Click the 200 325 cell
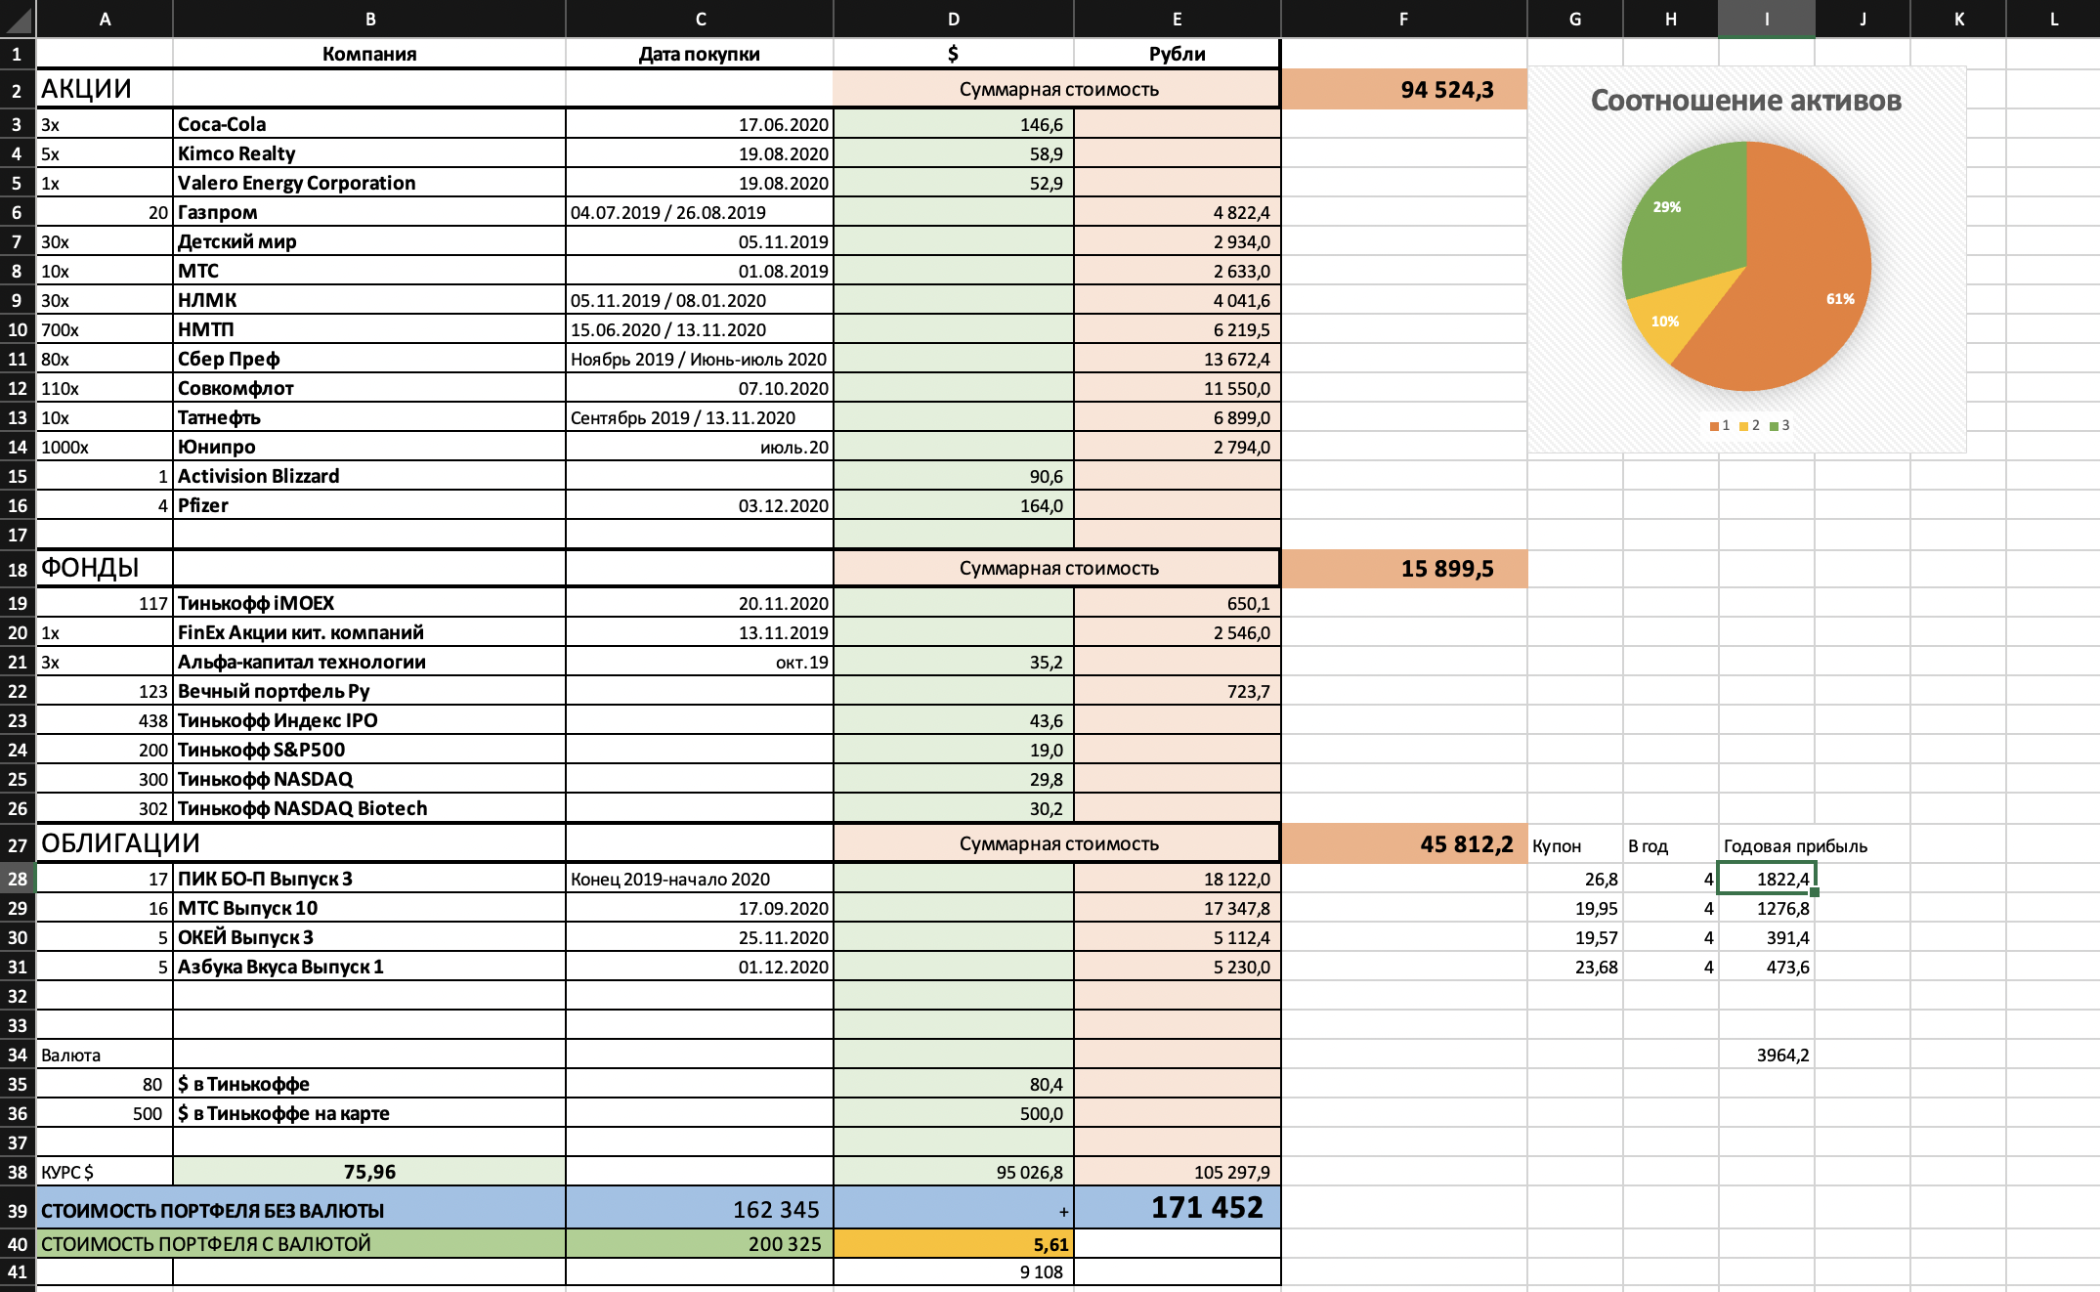 699,1244
